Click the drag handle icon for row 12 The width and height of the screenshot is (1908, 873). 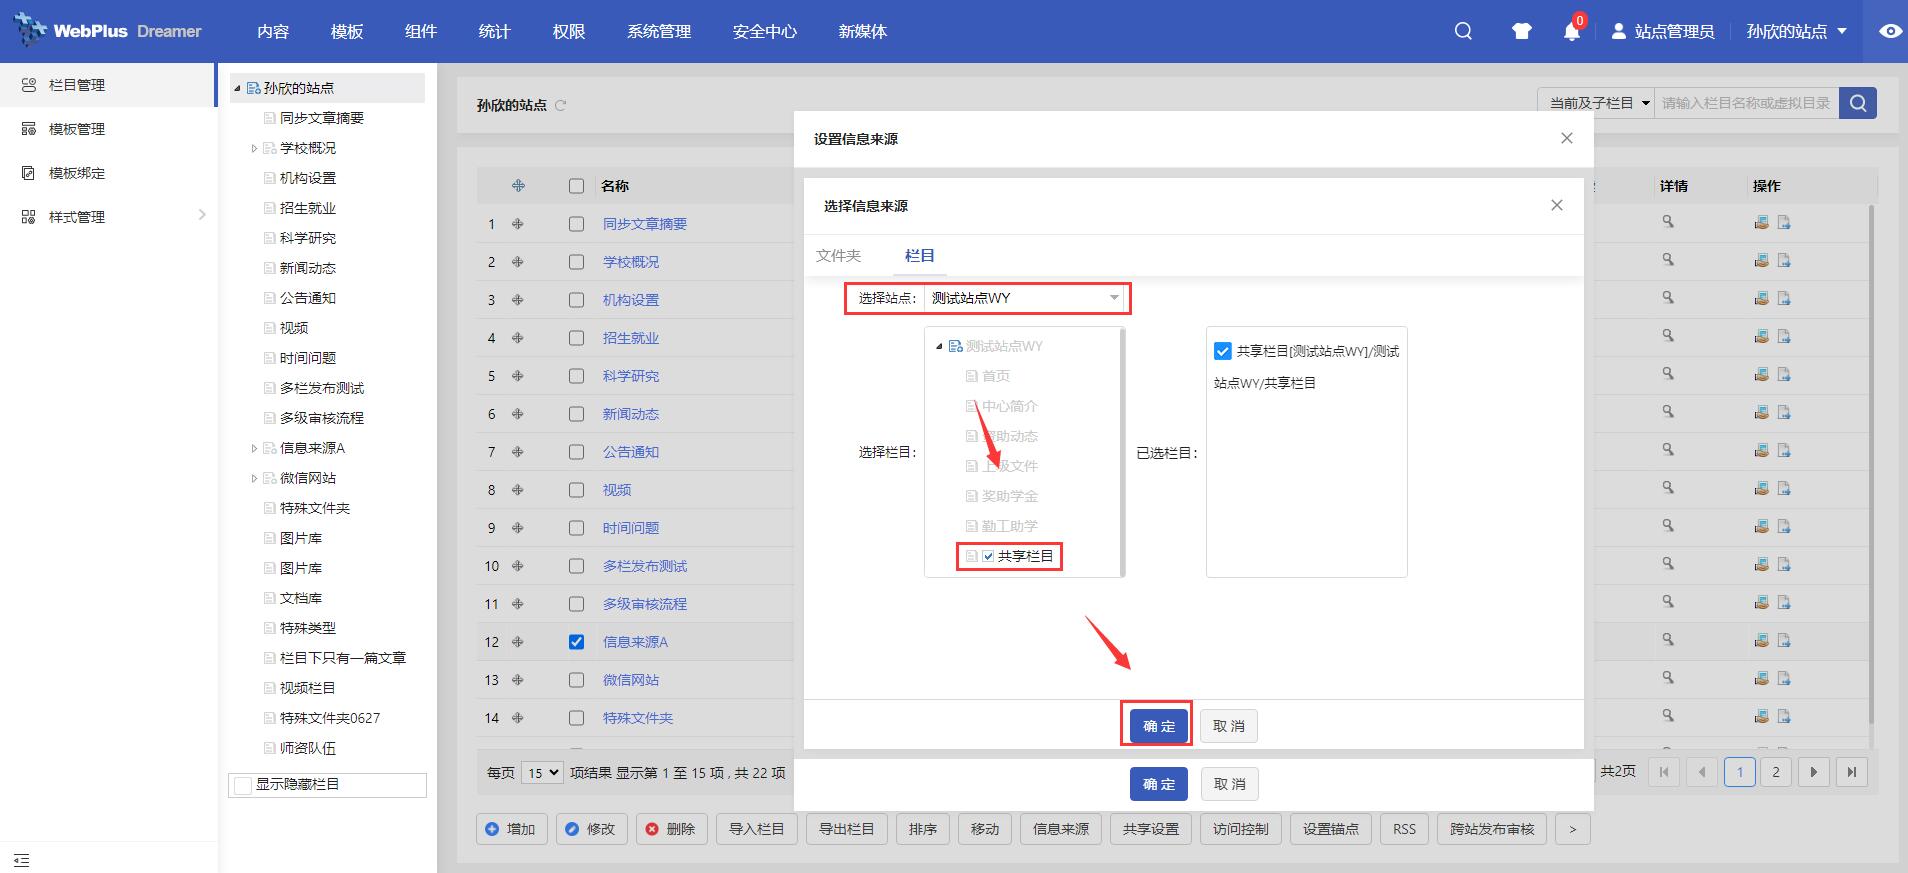pos(518,642)
